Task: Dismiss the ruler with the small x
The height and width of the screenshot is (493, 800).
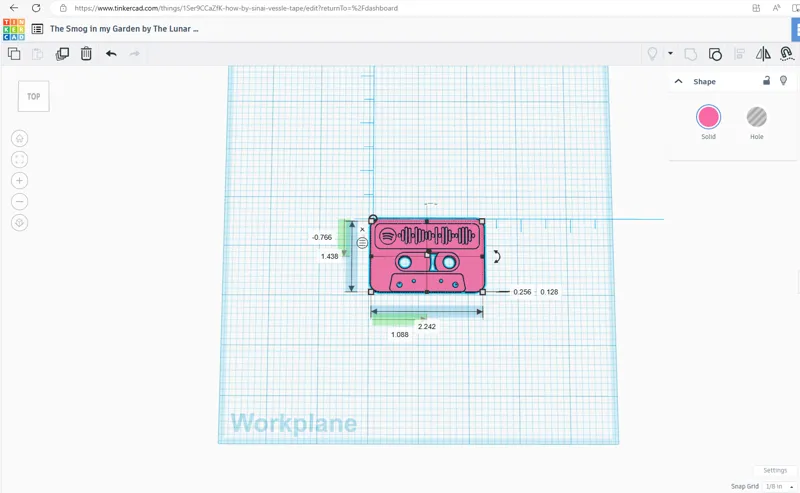Action: coord(362,230)
